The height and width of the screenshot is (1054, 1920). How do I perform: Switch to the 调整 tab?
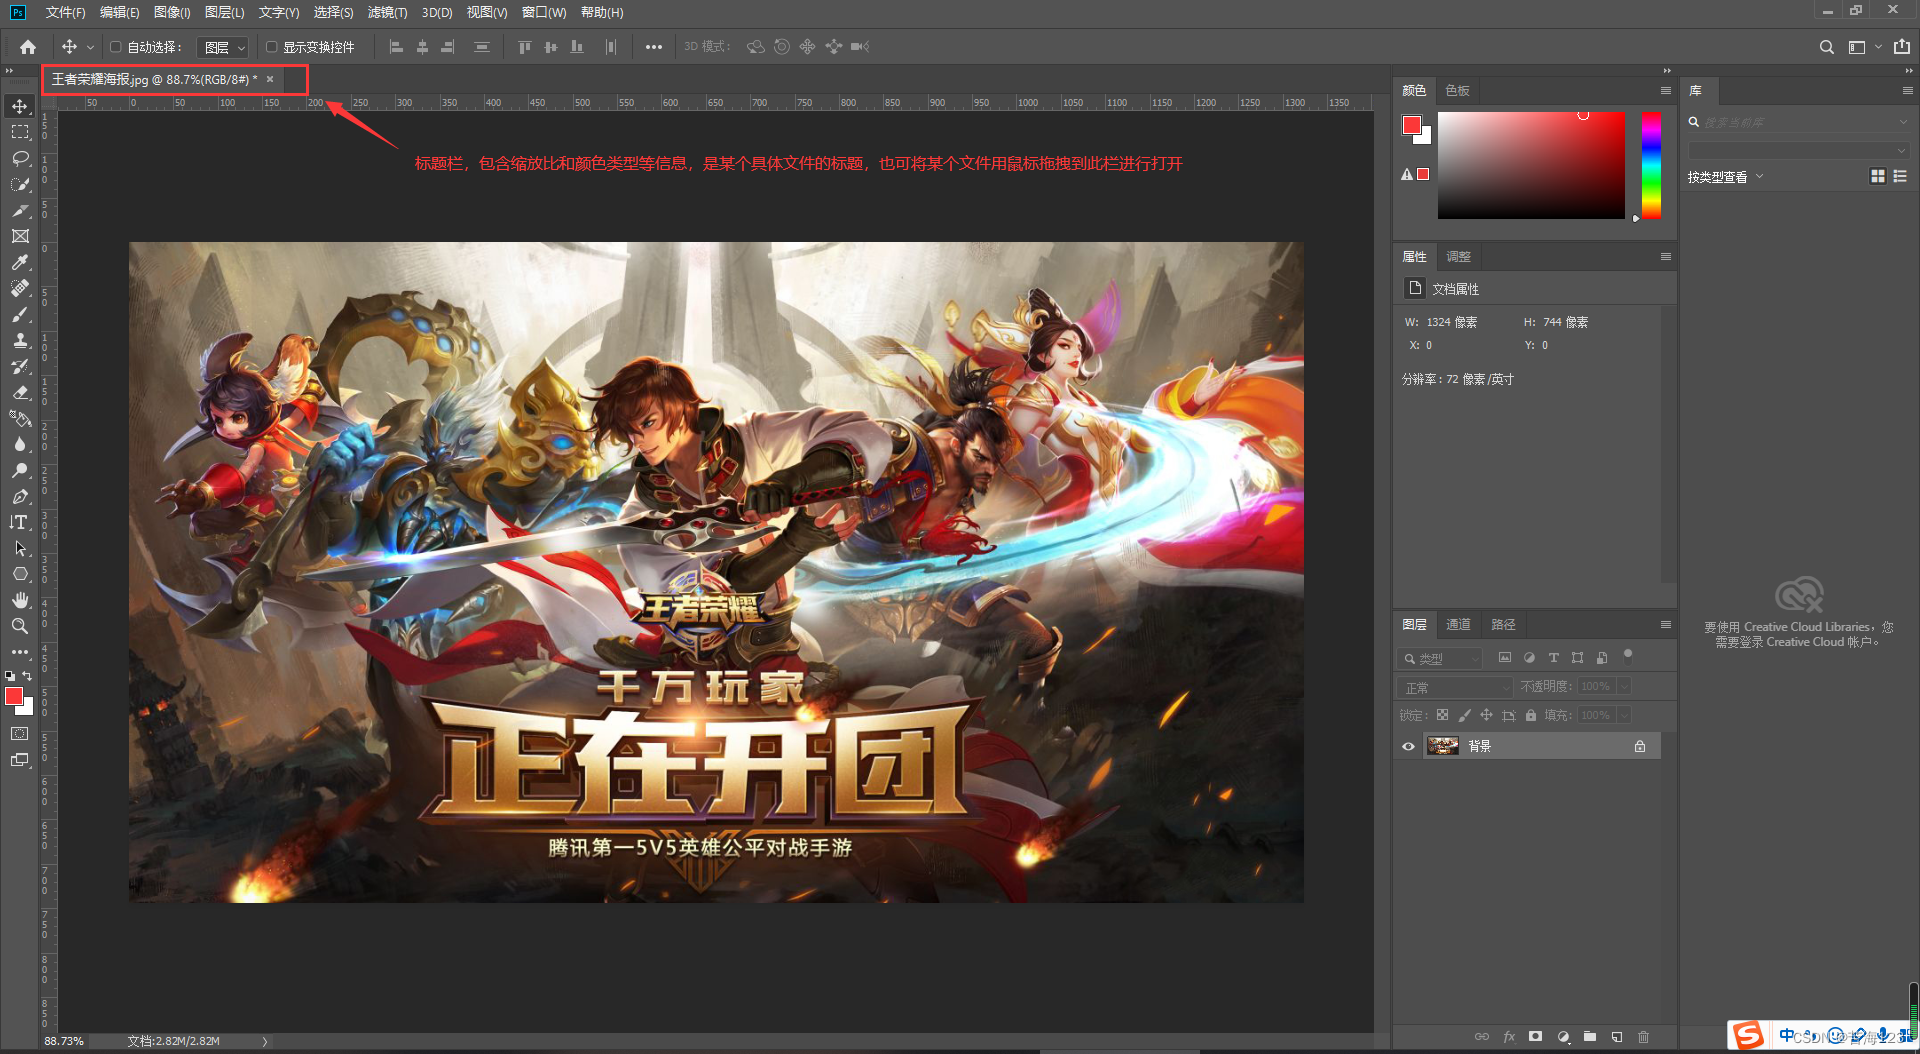point(1458,256)
